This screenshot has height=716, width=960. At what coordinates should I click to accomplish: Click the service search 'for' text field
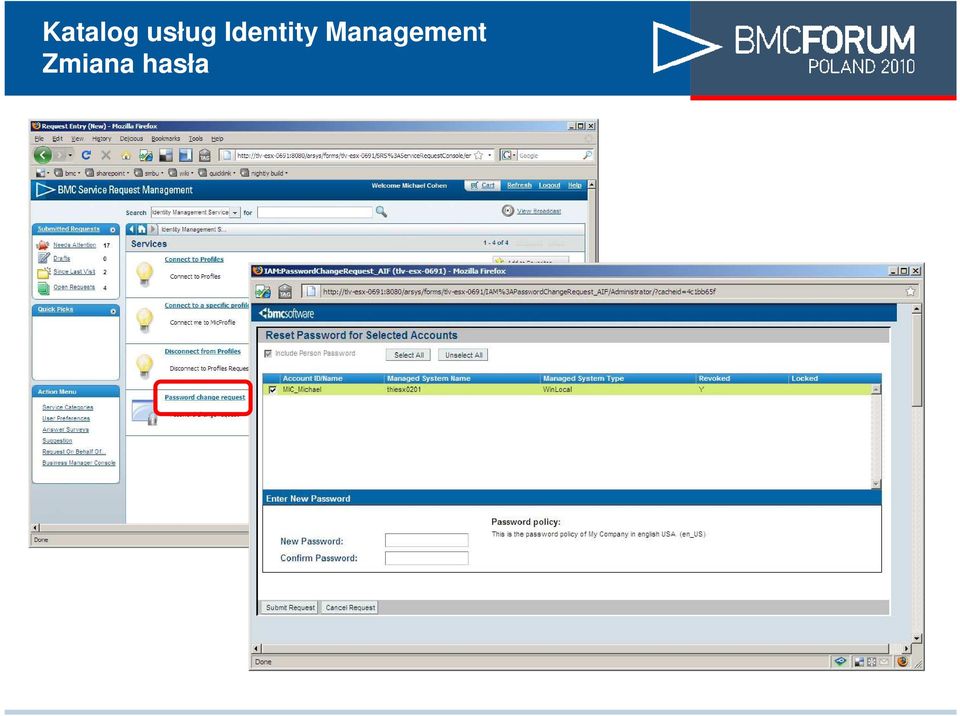click(x=315, y=213)
